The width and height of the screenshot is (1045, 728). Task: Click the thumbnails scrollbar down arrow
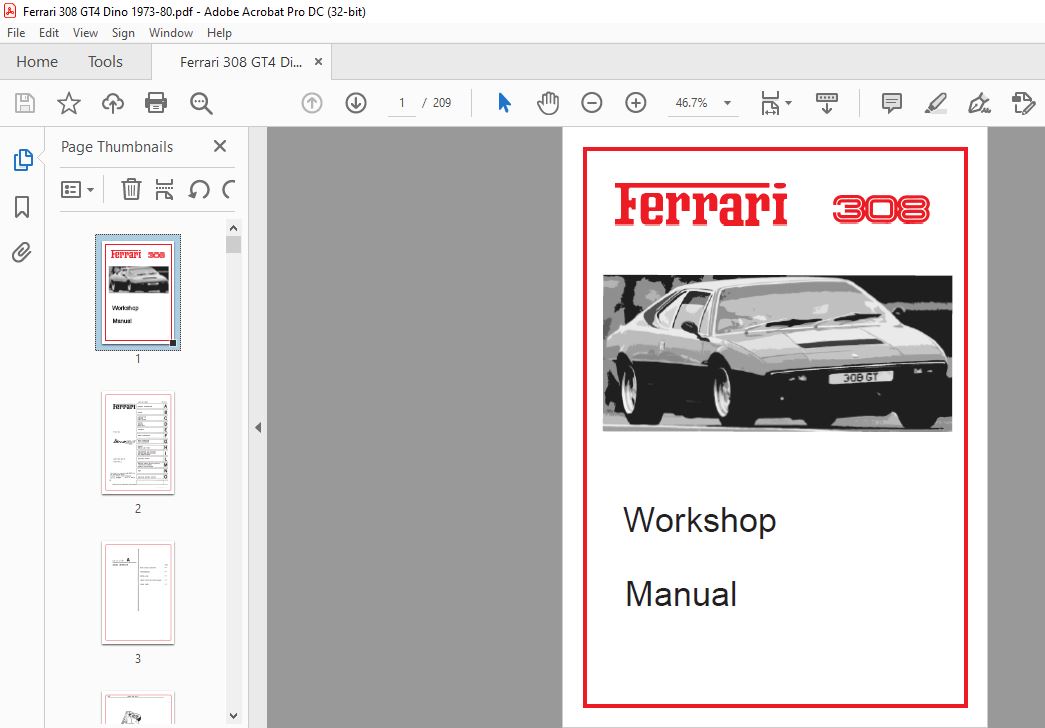point(233,716)
